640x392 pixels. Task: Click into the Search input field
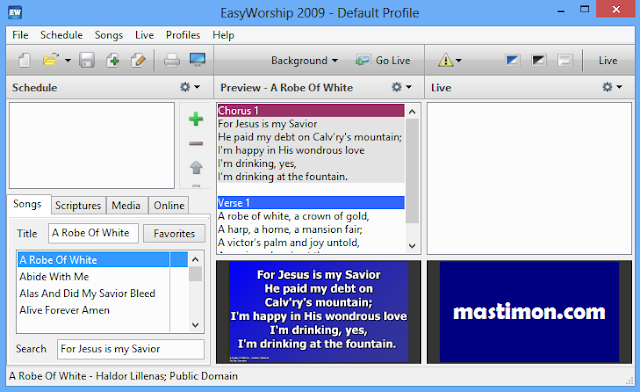click(x=131, y=349)
